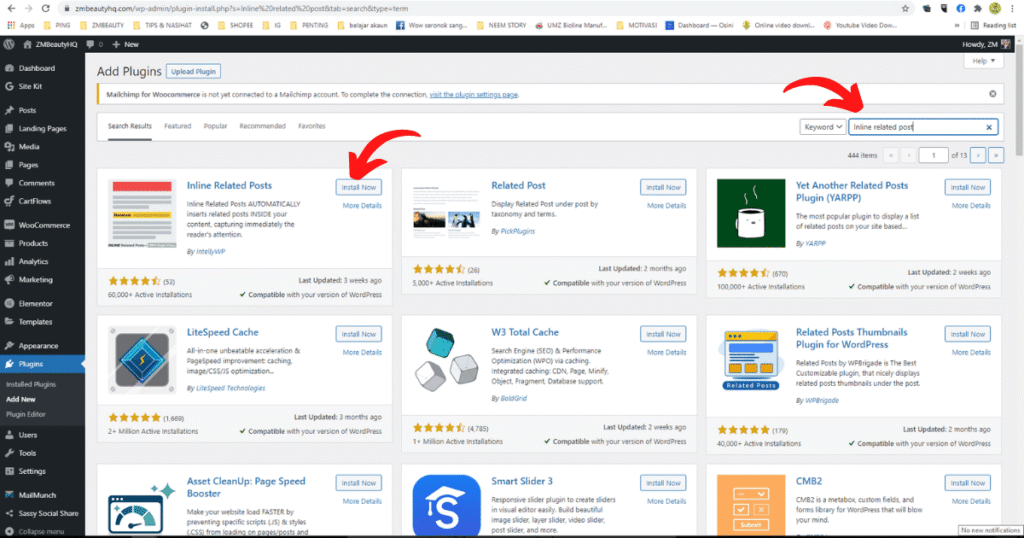Click Upload Plugin button

click(x=193, y=71)
